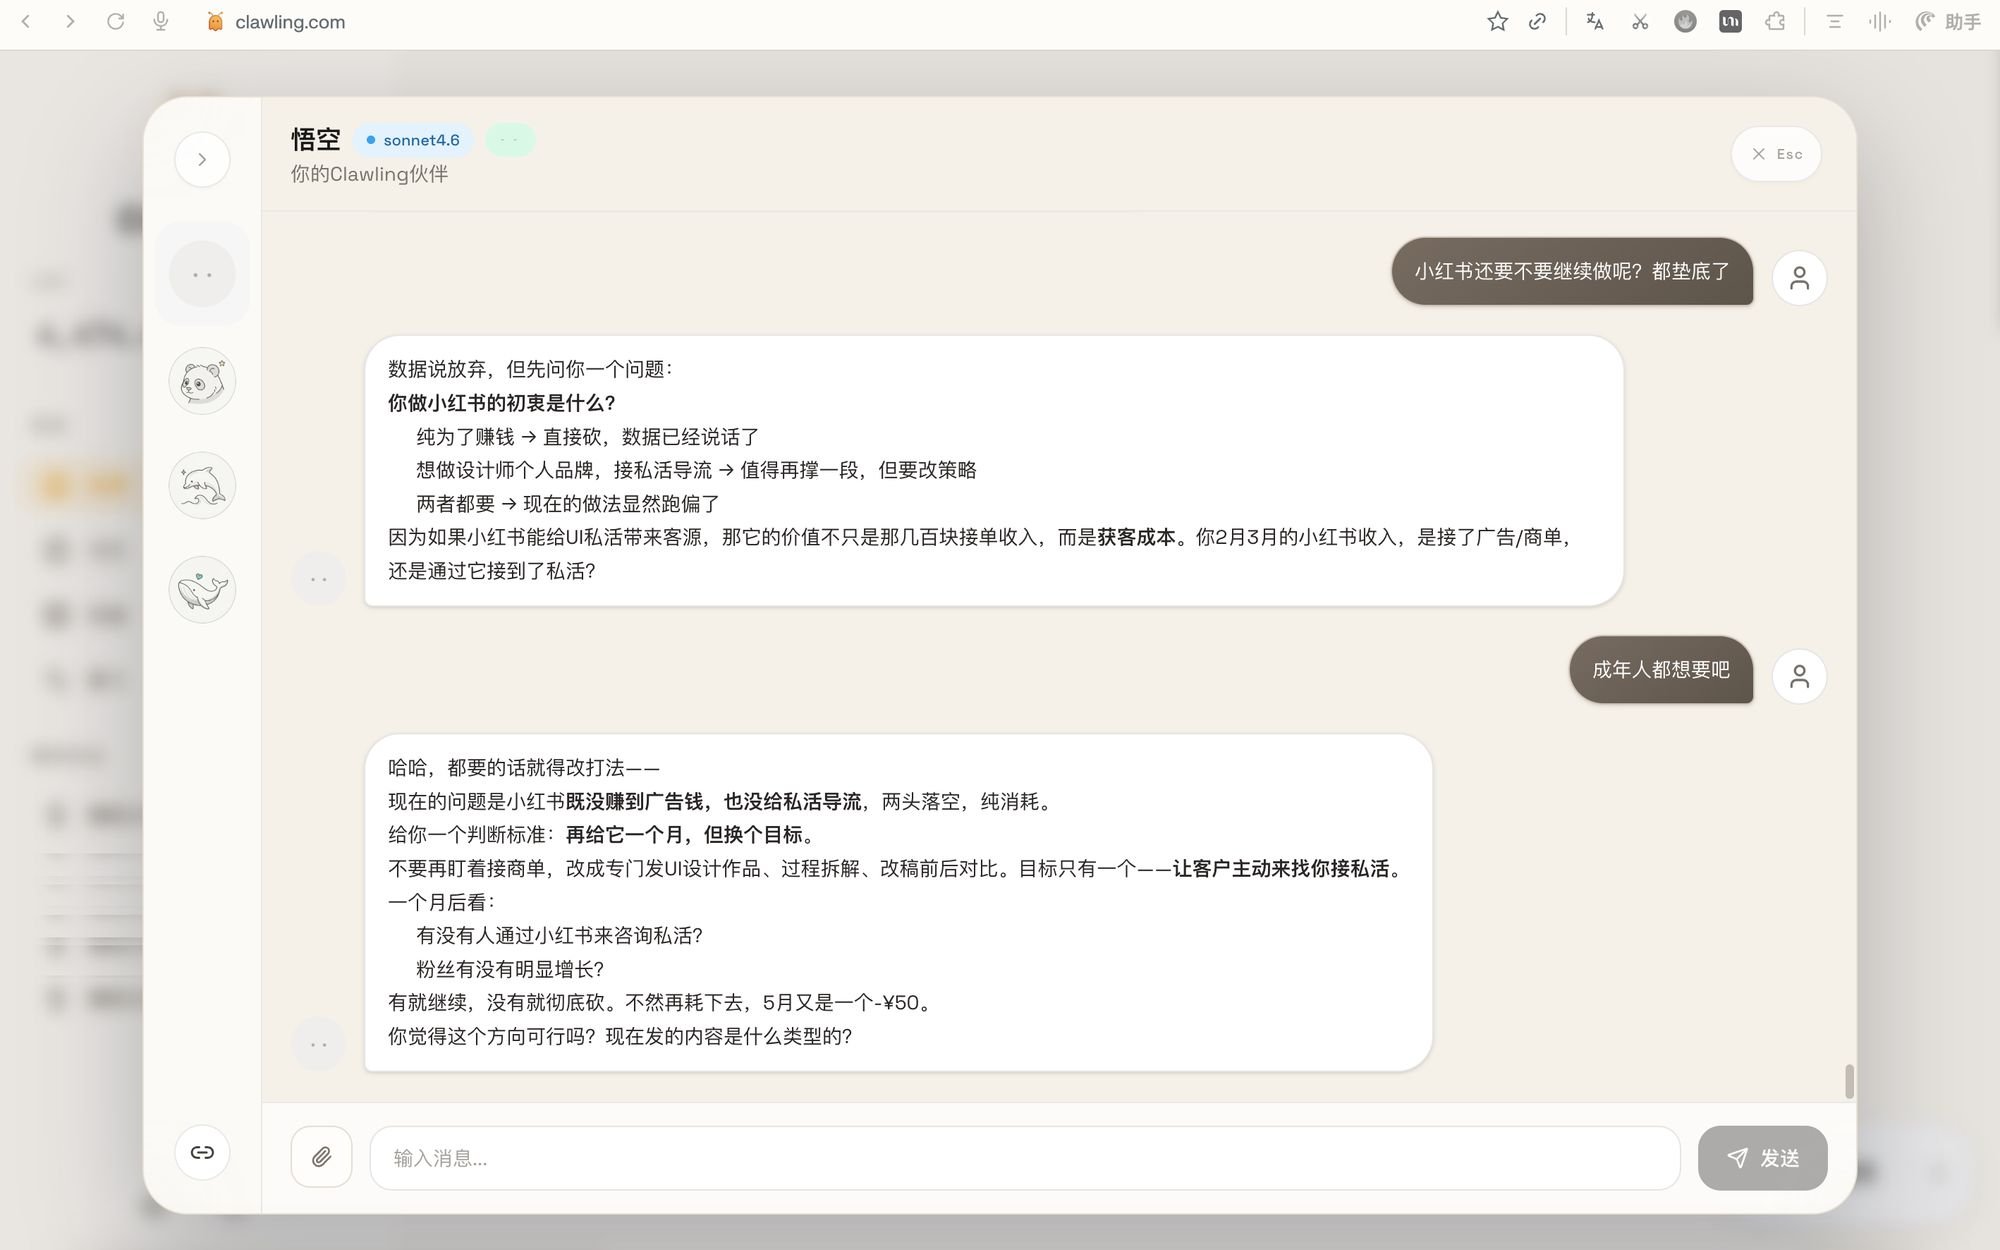
Task: Select the panda companion avatar
Action: [202, 381]
